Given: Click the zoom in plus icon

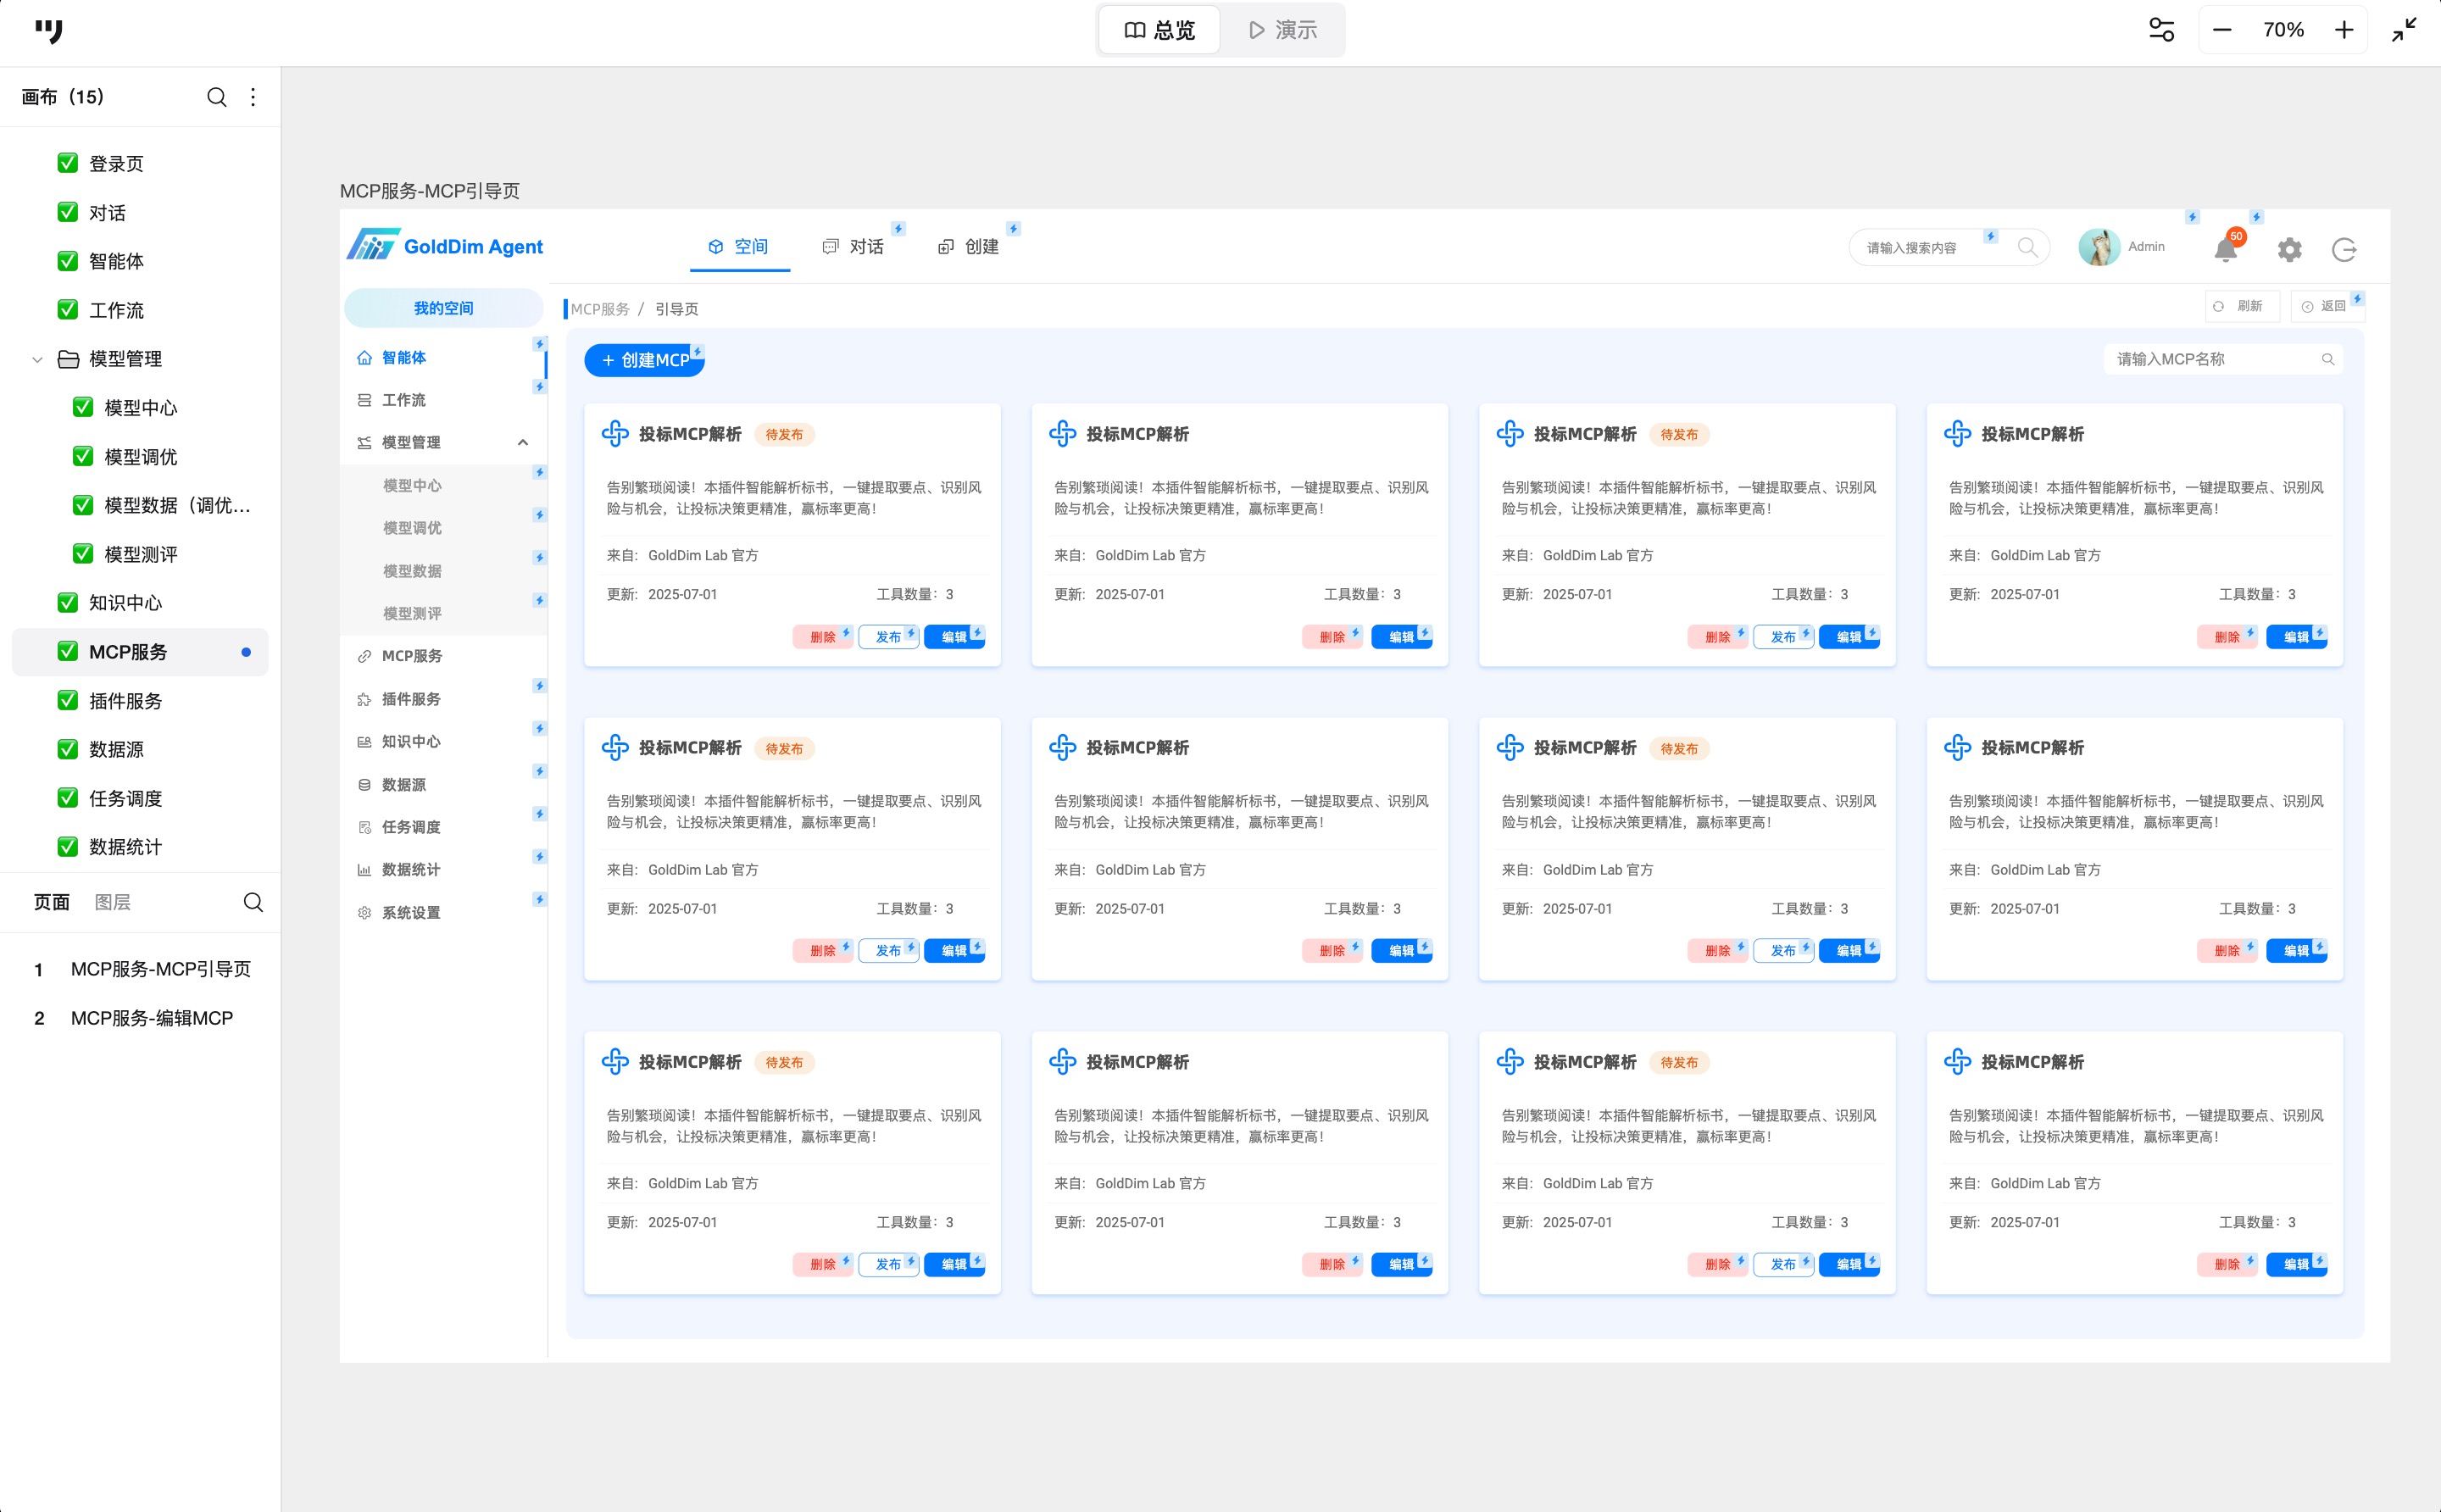Looking at the screenshot, I should coord(2343,30).
